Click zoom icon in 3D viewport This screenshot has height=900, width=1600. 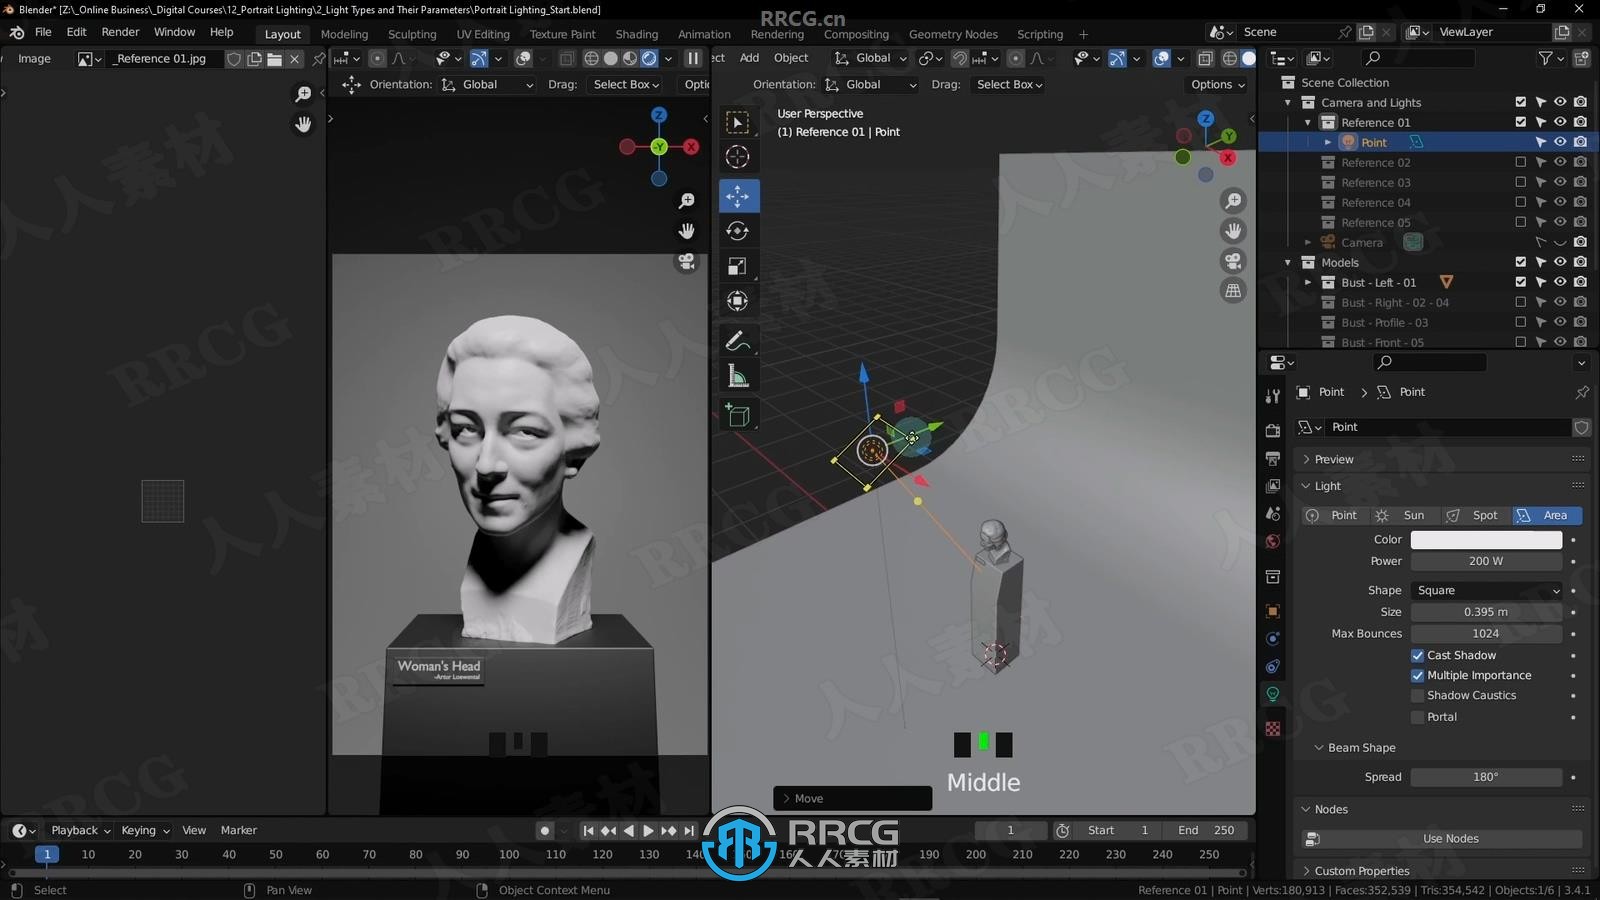(1233, 201)
